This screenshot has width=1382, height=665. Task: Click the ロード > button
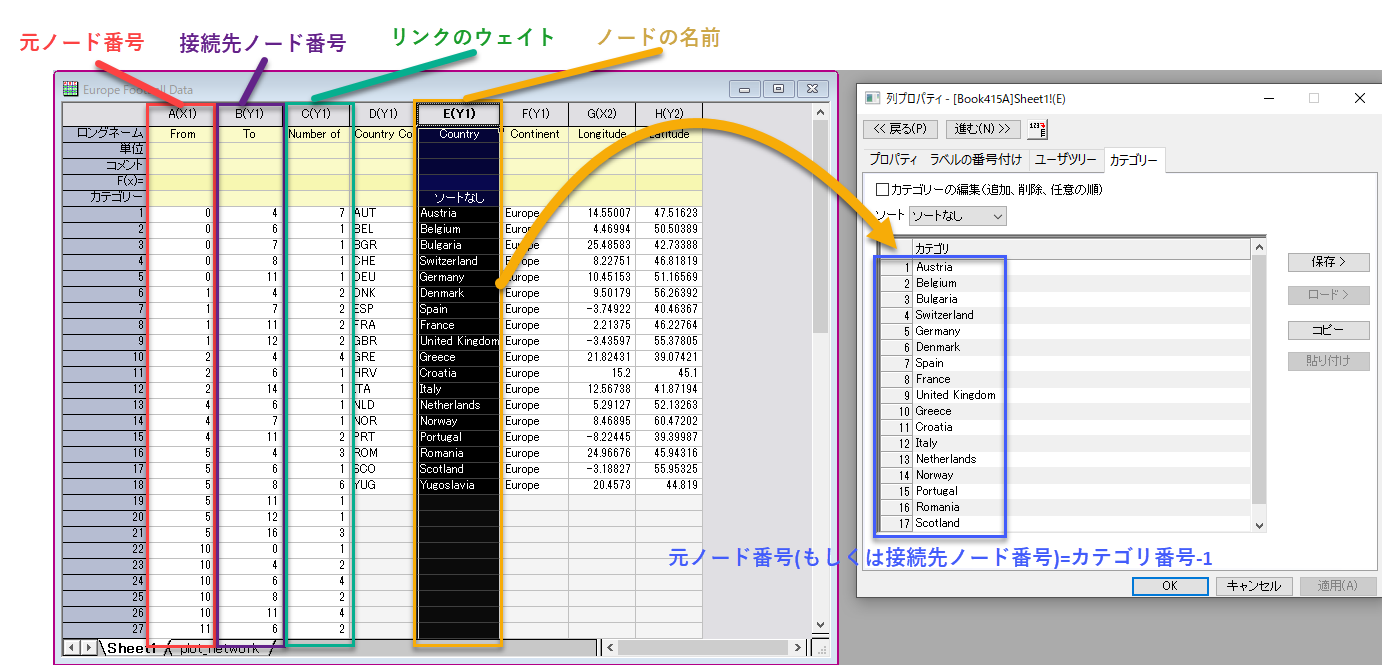pos(1328,295)
